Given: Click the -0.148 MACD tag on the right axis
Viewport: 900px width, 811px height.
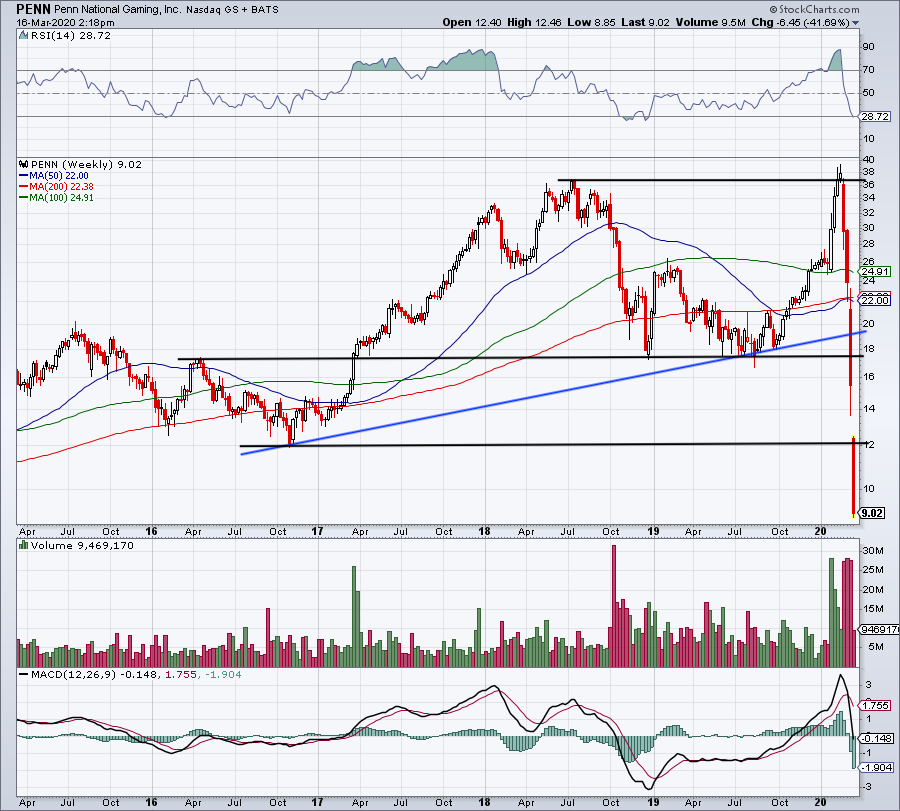Looking at the screenshot, I should pos(876,739).
